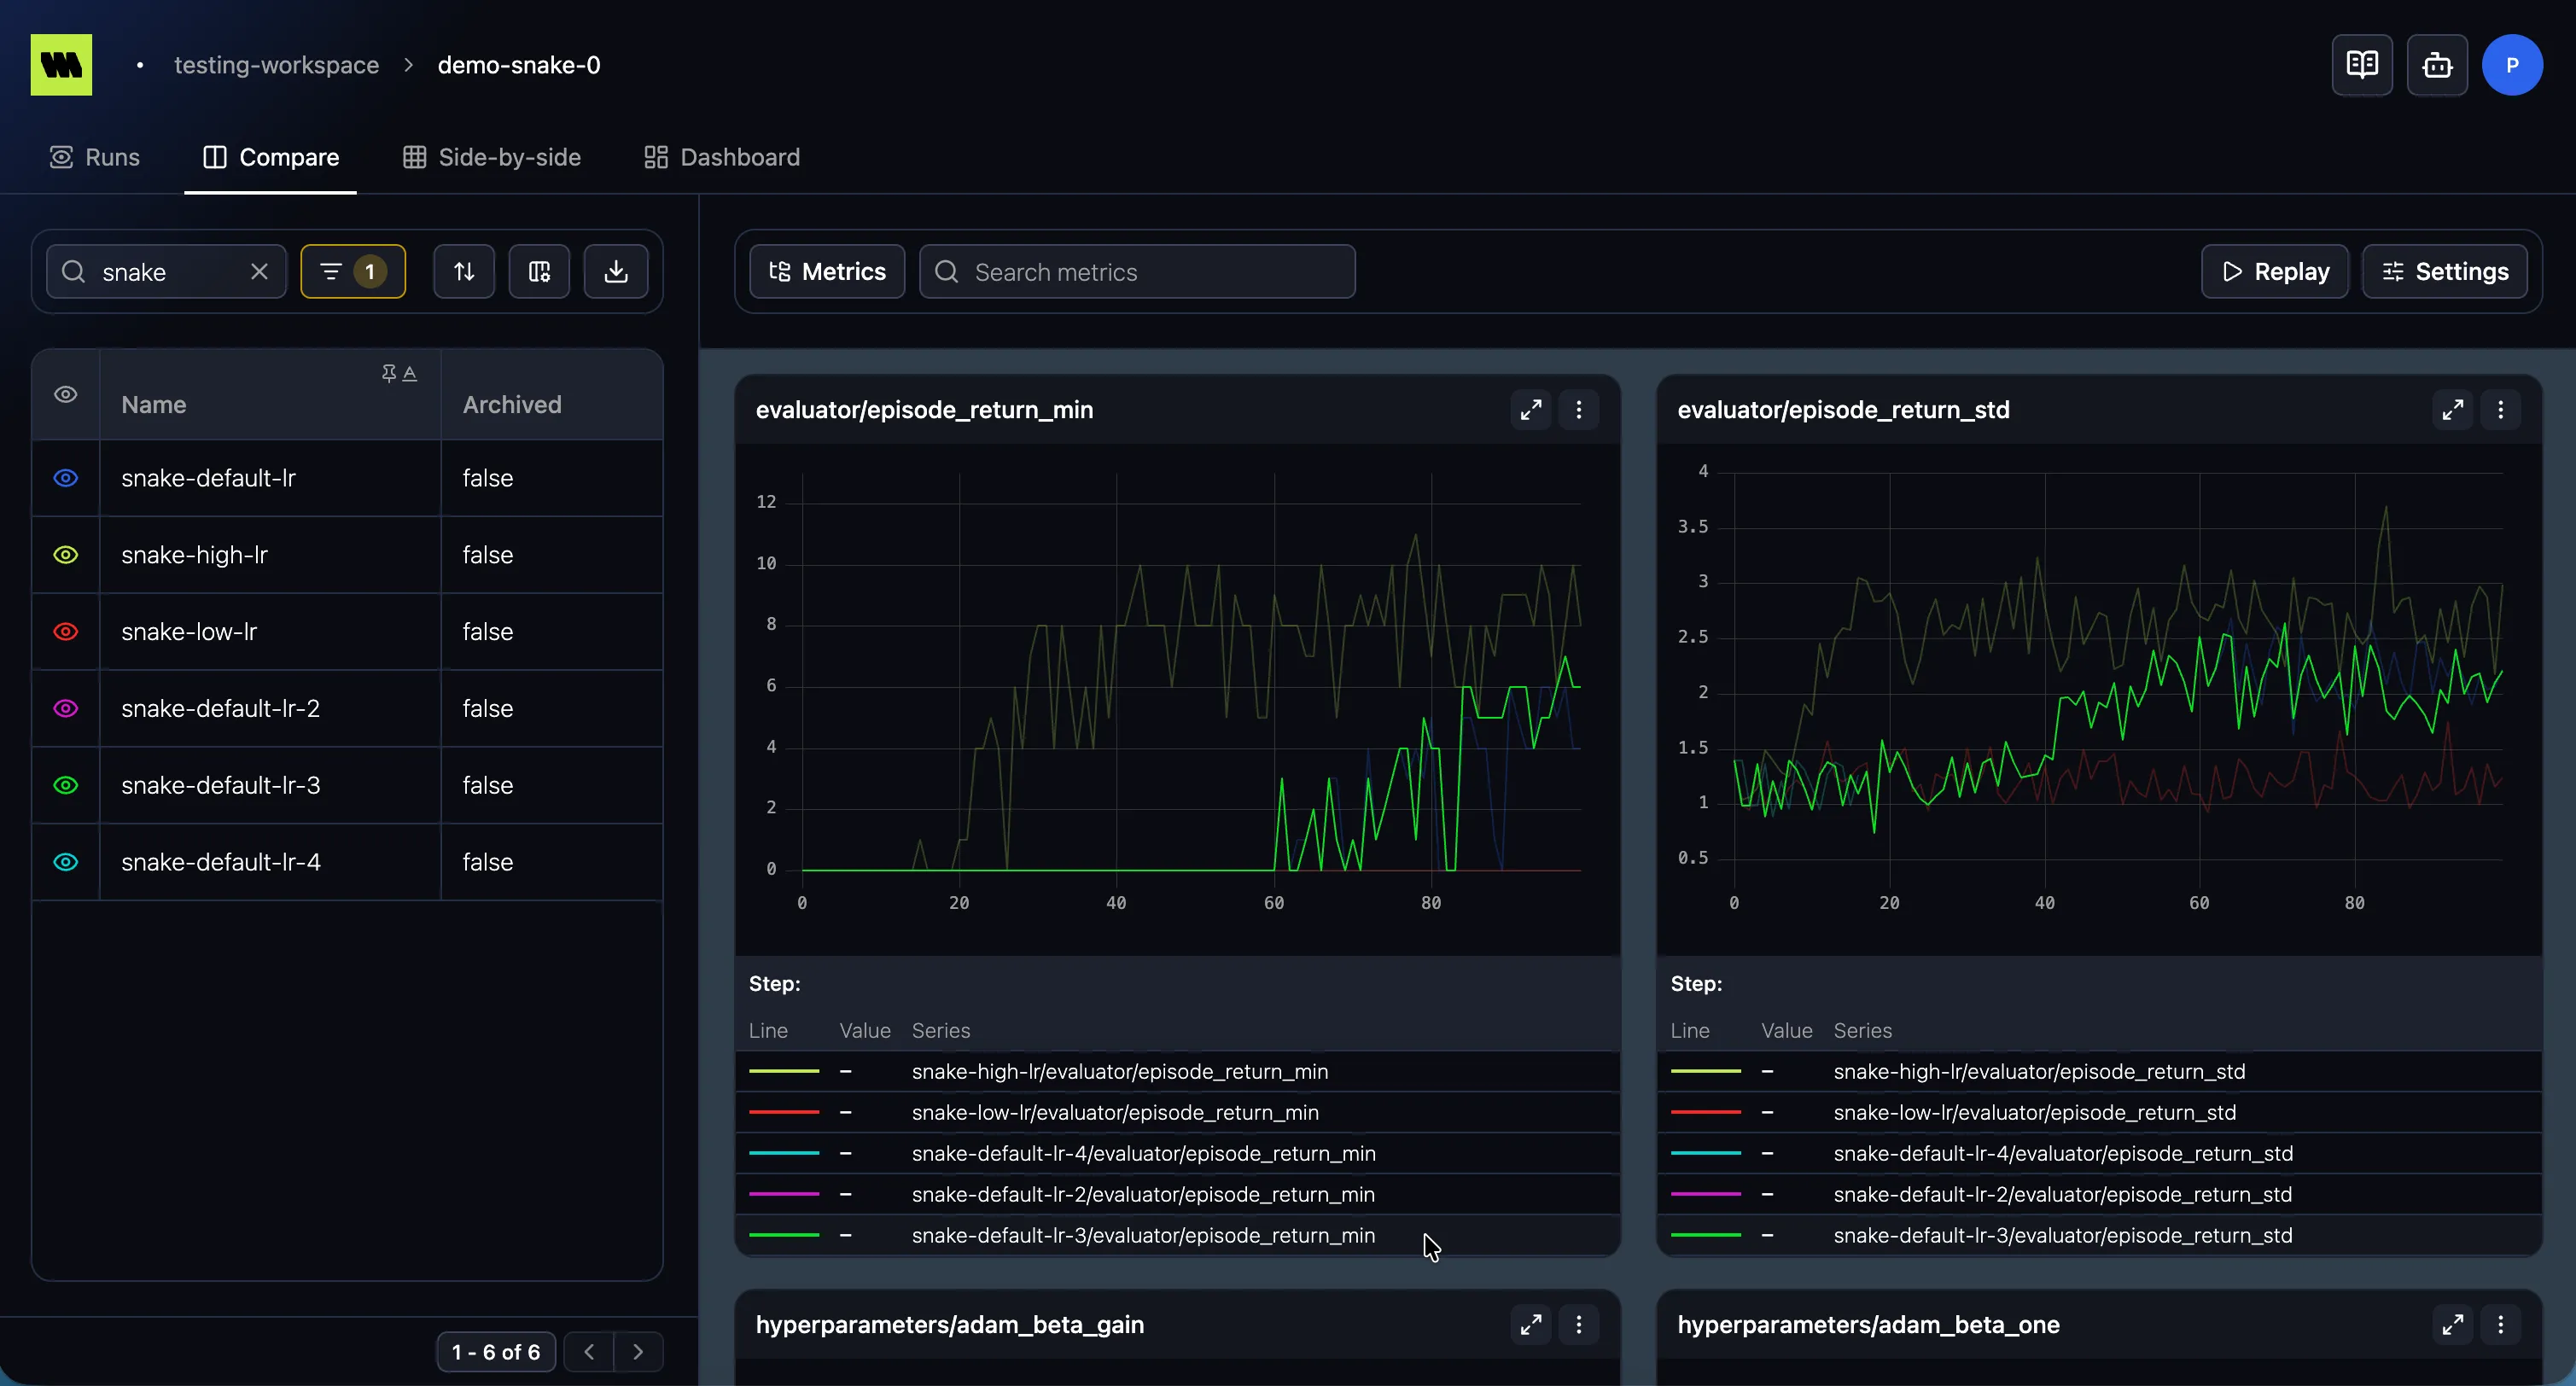Open the Settings button
Viewport: 2576px width, 1386px height.
pyautogui.click(x=2444, y=272)
